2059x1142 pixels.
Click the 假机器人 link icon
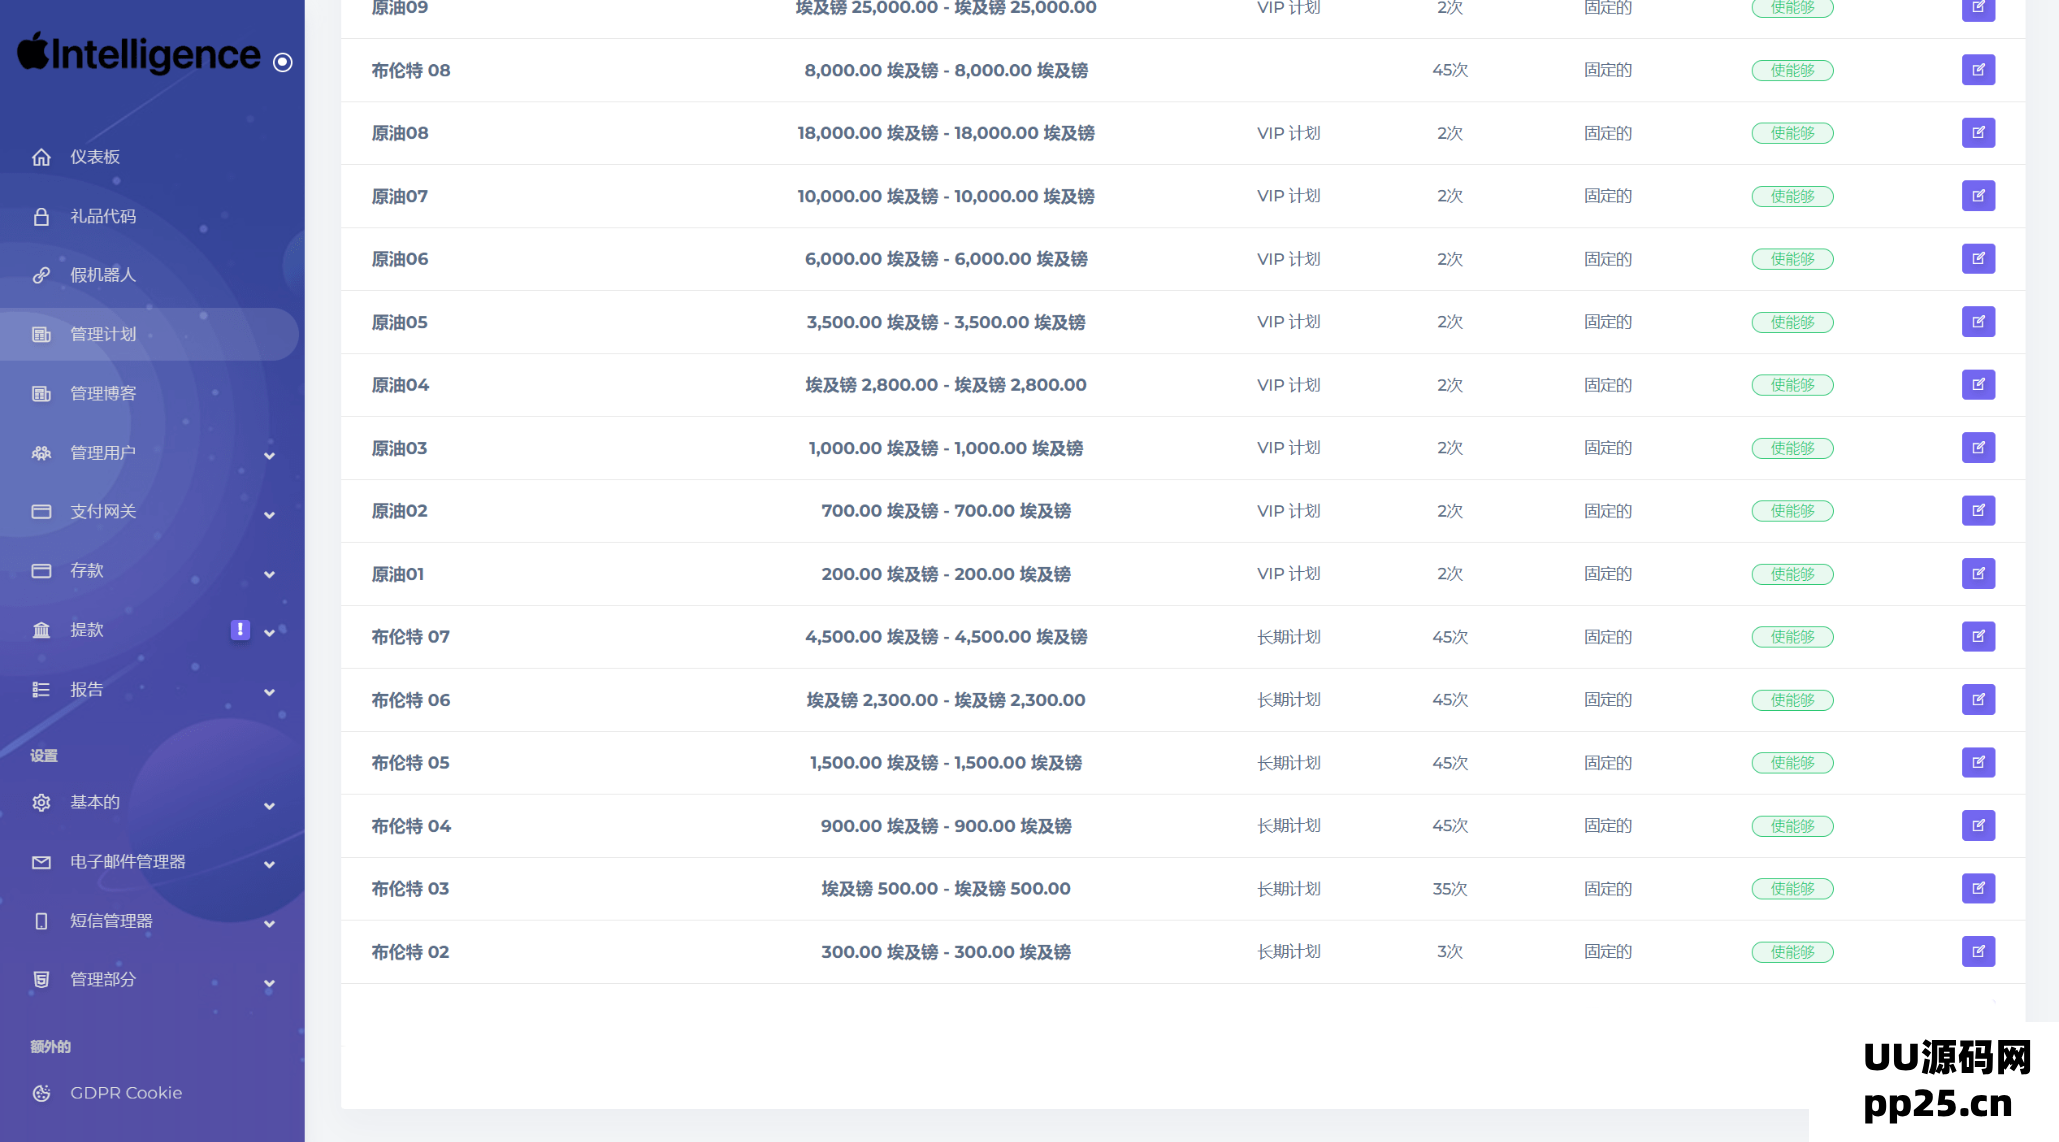41,275
